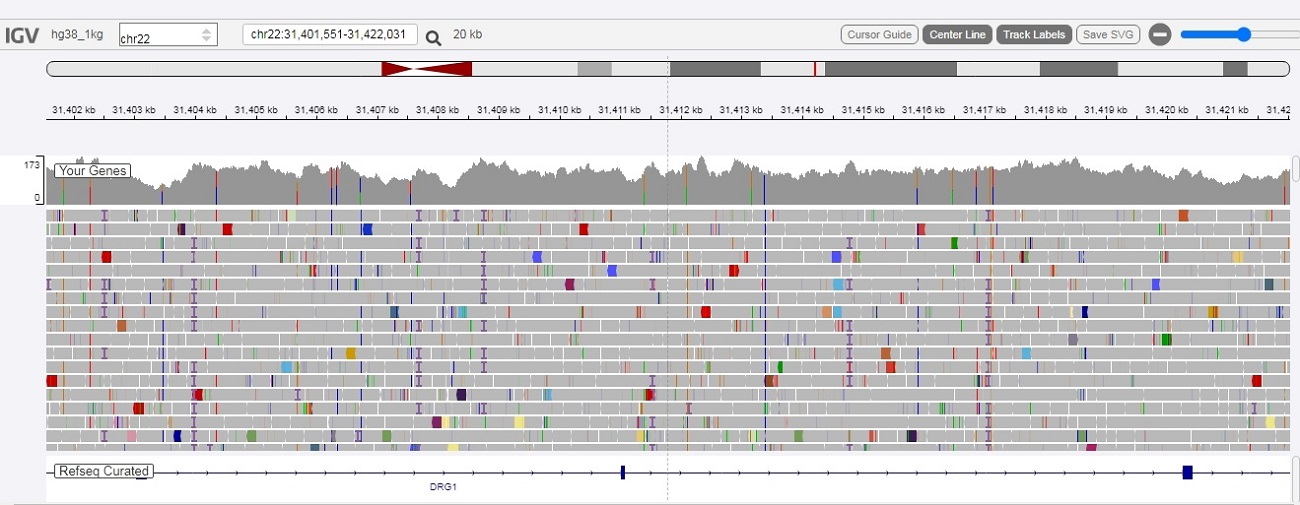Click the zoom out minus button
Image resolution: width=1300 pixels, height=505 pixels.
click(1159, 35)
